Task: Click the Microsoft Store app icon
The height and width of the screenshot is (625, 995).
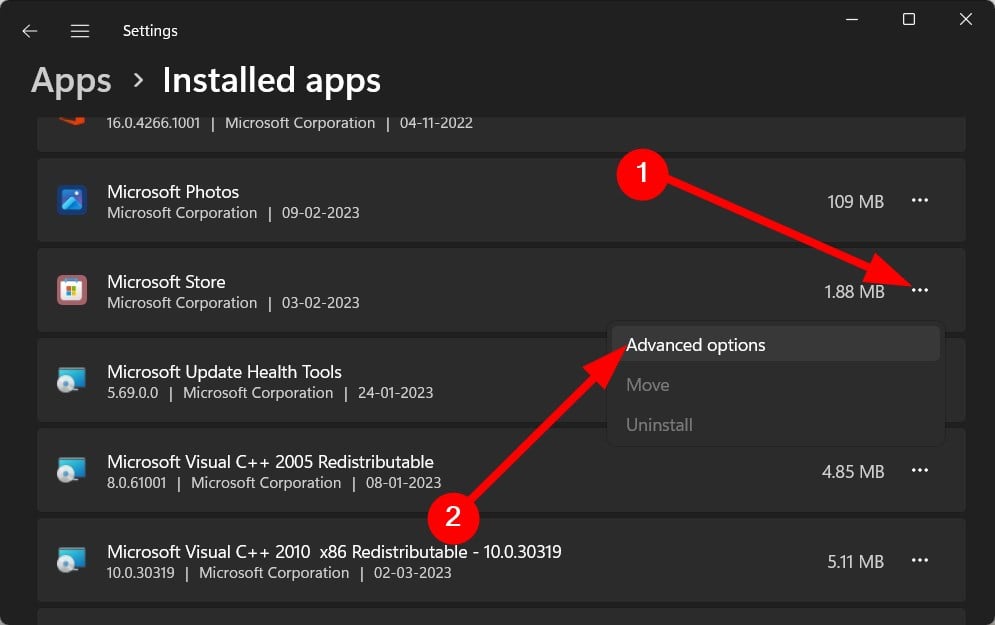Action: click(x=72, y=291)
